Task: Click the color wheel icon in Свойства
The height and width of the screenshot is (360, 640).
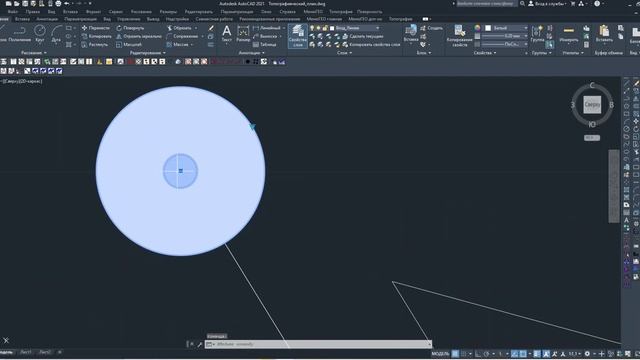Action: pyautogui.click(x=478, y=28)
